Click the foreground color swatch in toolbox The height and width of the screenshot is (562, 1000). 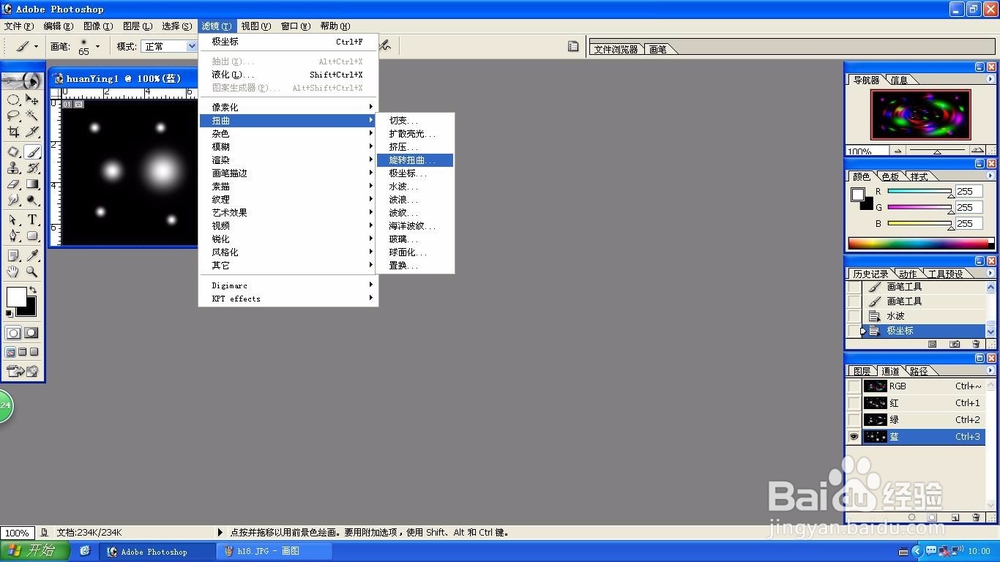pyautogui.click(x=15, y=297)
